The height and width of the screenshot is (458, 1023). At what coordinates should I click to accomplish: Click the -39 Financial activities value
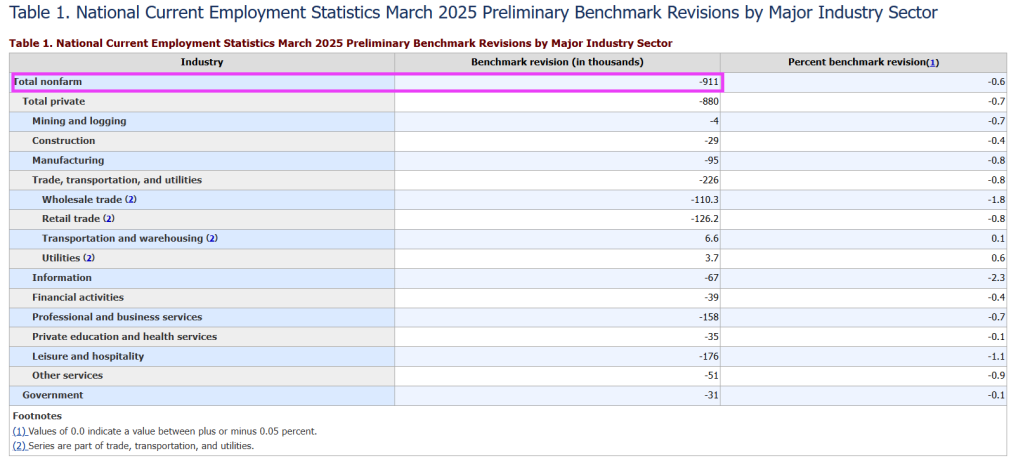pyautogui.click(x=711, y=298)
